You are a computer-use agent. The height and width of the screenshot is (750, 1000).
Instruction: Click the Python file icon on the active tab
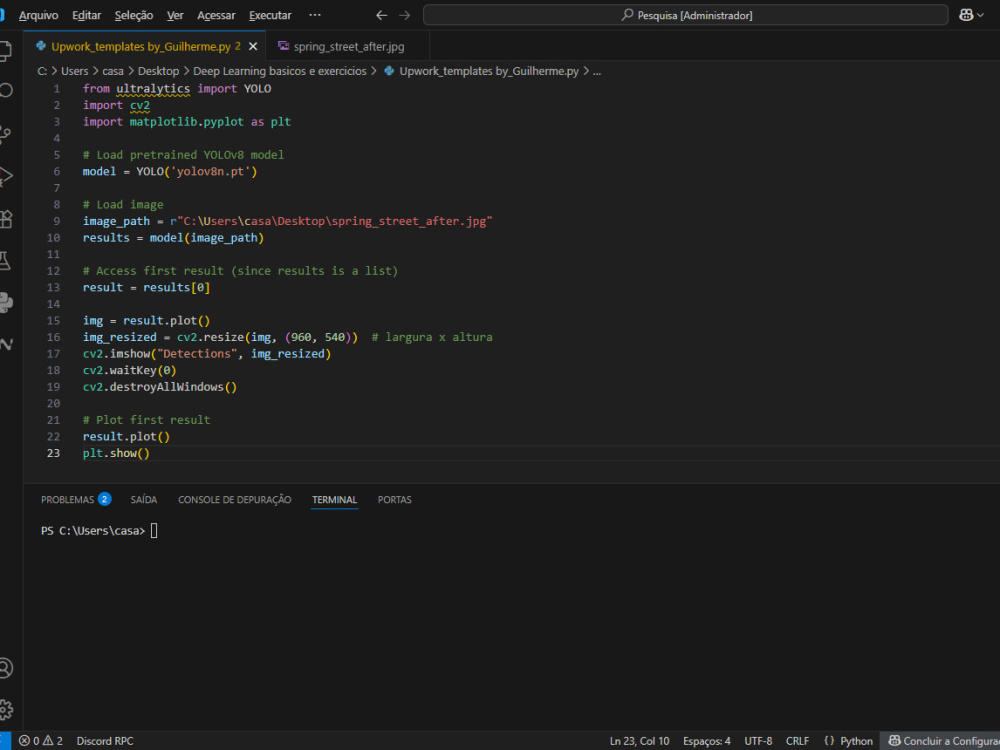tap(41, 46)
